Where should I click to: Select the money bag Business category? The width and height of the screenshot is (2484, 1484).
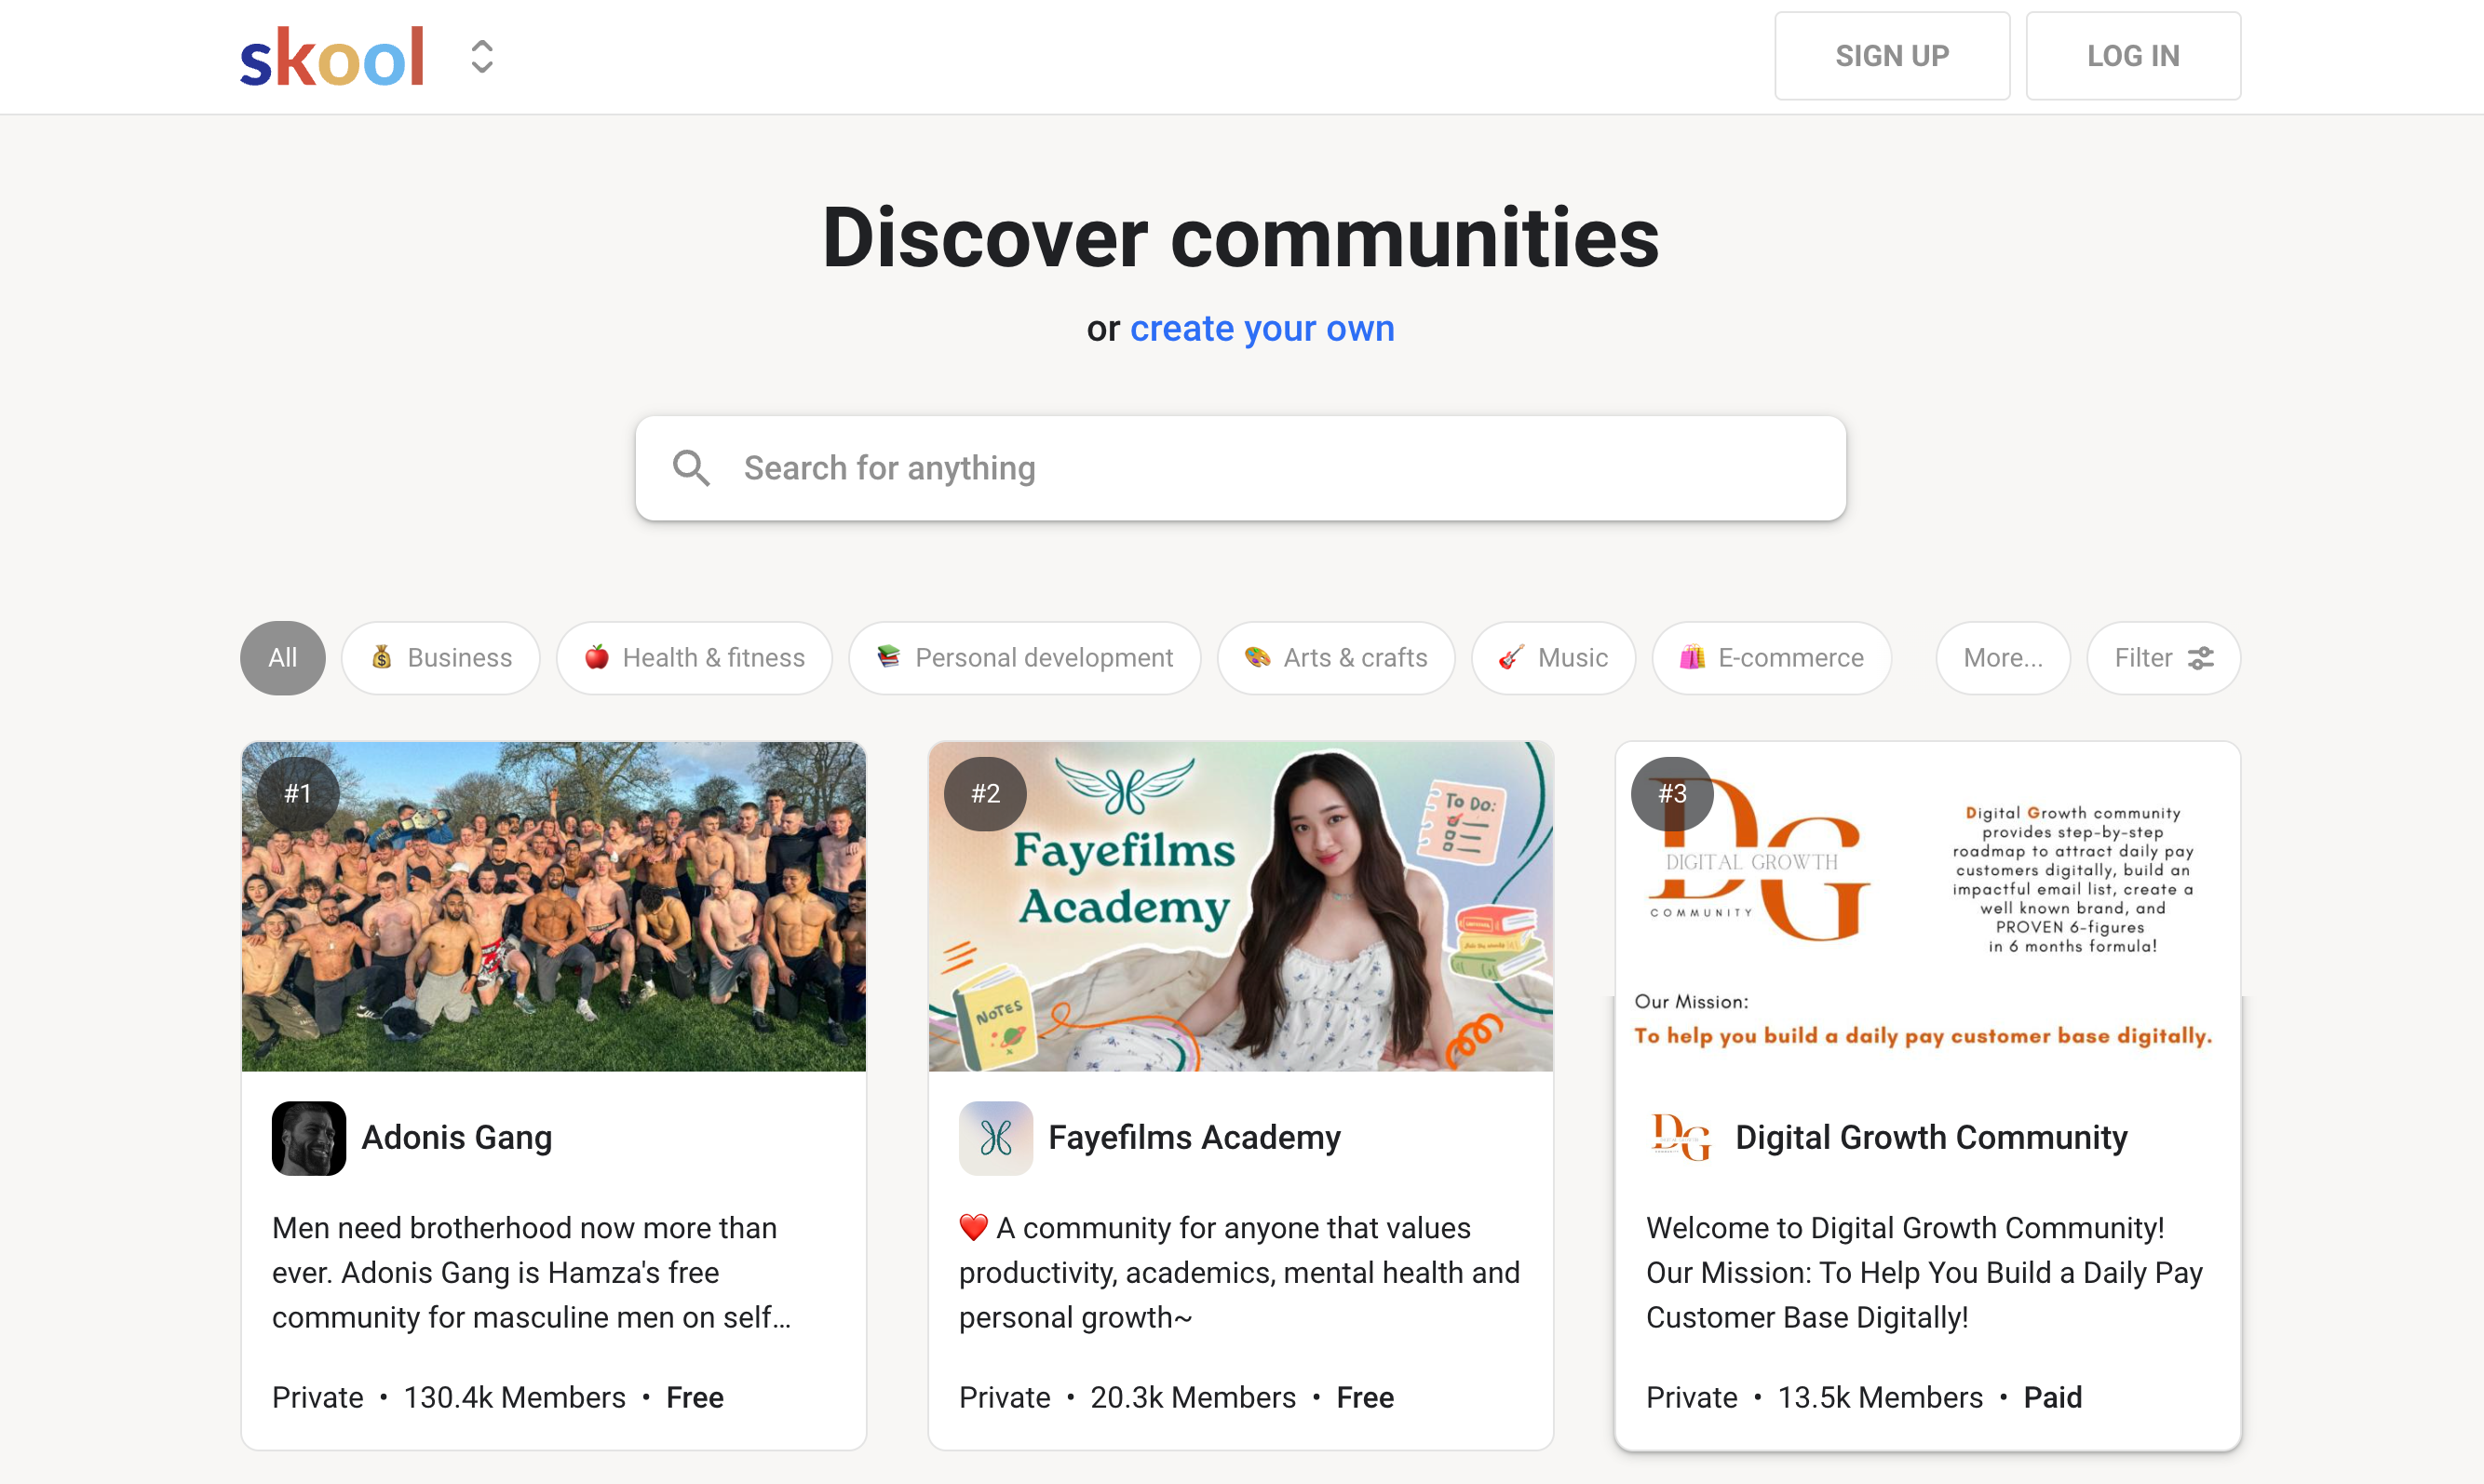[x=441, y=658]
